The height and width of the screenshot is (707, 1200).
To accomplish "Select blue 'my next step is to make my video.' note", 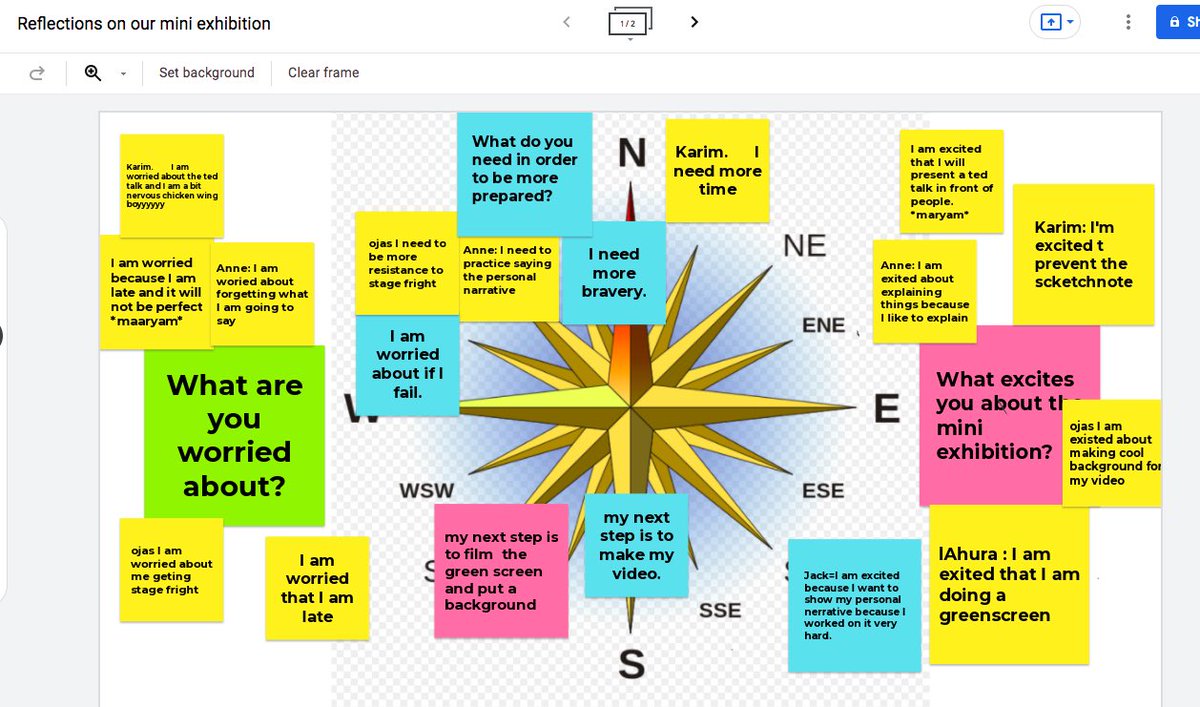I will pyautogui.click(x=636, y=545).
